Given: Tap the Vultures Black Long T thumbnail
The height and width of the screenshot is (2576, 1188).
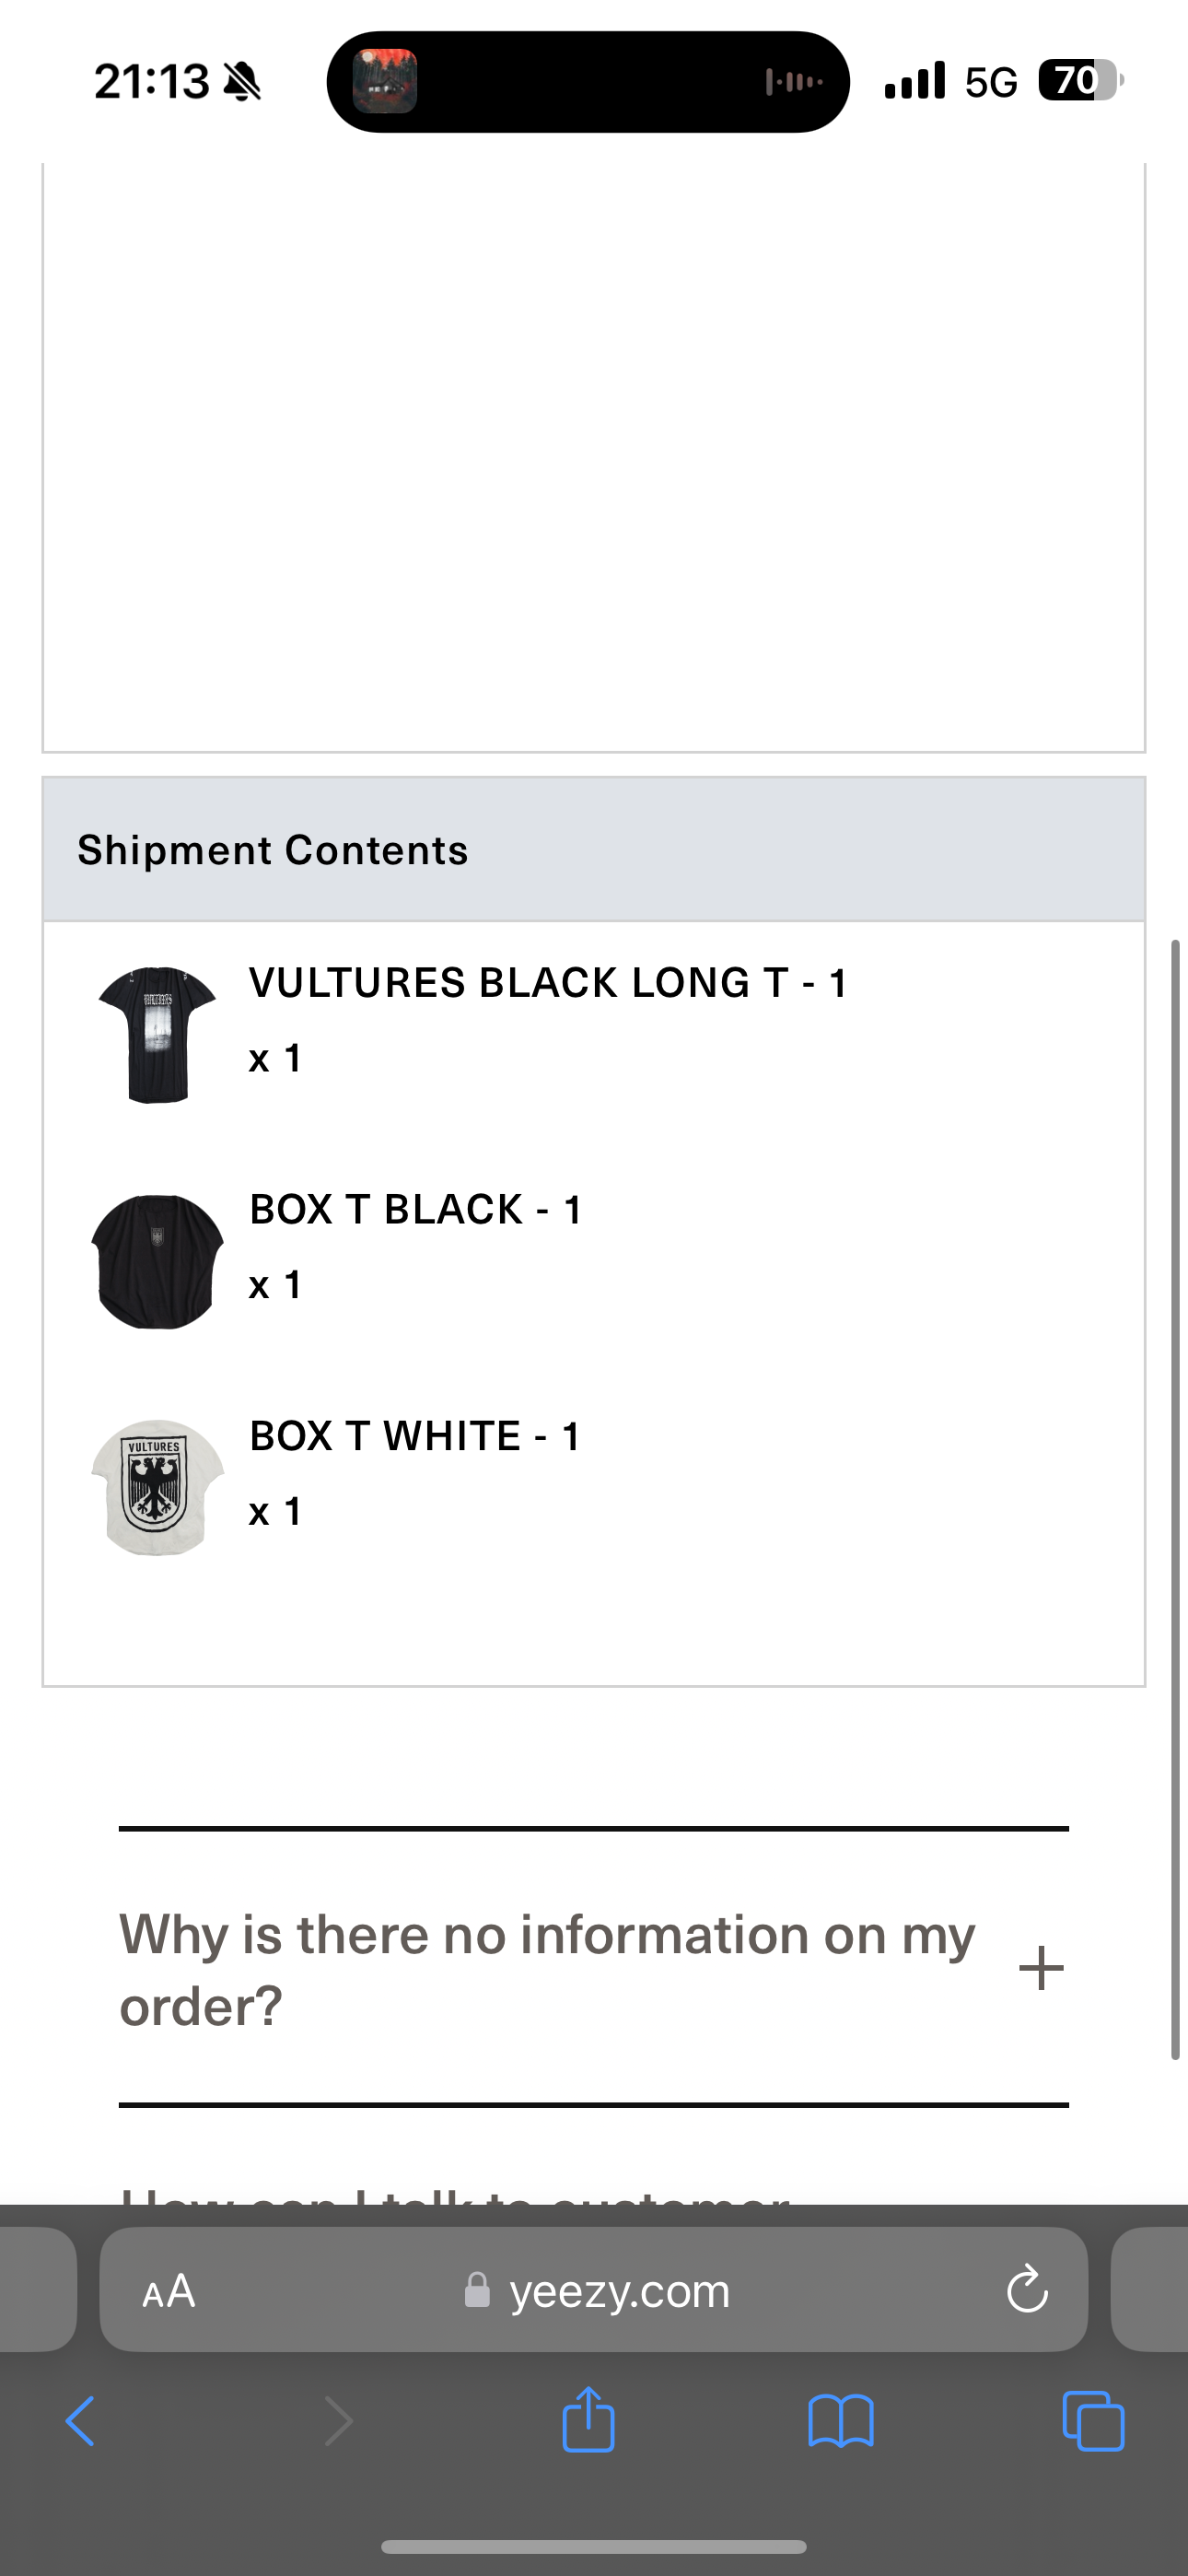Looking at the screenshot, I should (x=157, y=1035).
